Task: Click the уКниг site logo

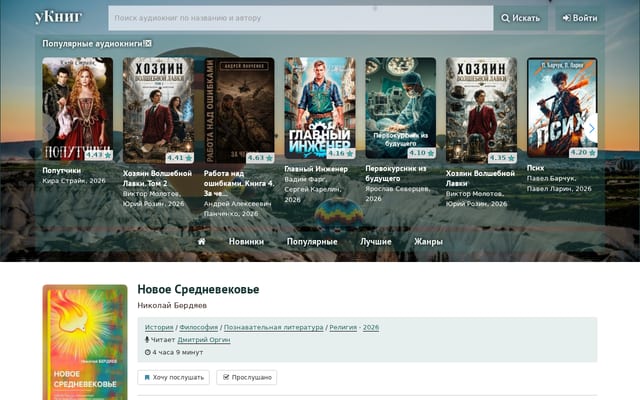Action: [x=58, y=17]
